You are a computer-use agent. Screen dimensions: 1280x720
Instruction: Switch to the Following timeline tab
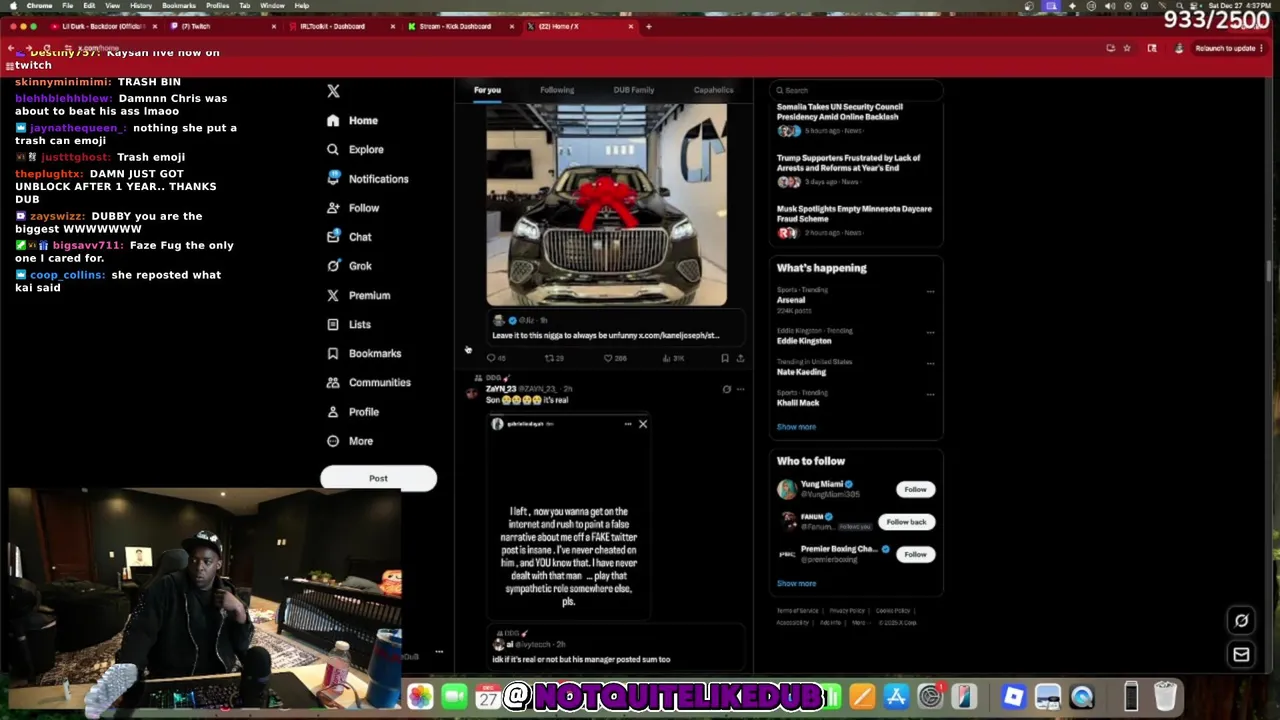(557, 90)
